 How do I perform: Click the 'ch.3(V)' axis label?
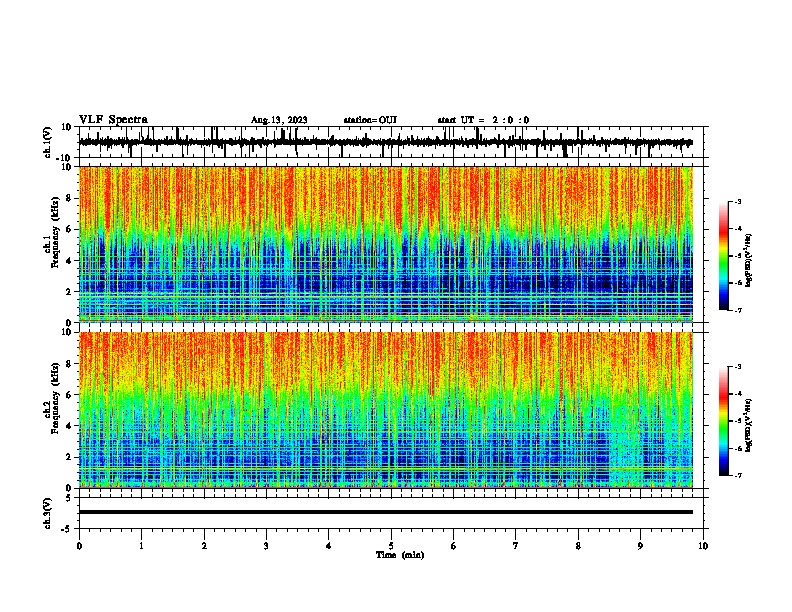[x=48, y=513]
